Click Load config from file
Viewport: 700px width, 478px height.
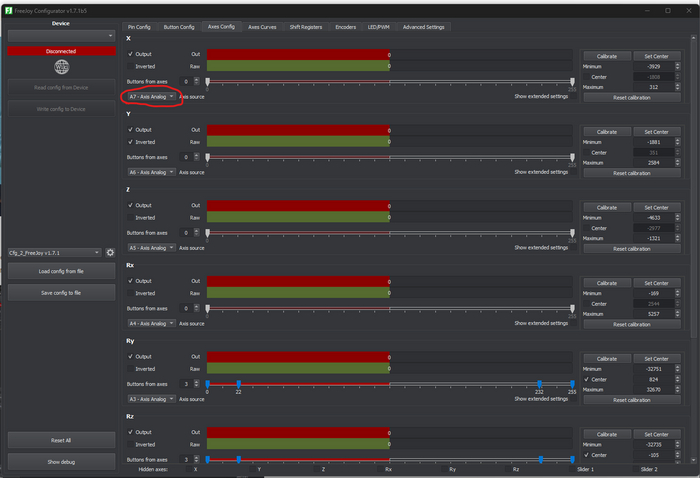(x=62, y=271)
